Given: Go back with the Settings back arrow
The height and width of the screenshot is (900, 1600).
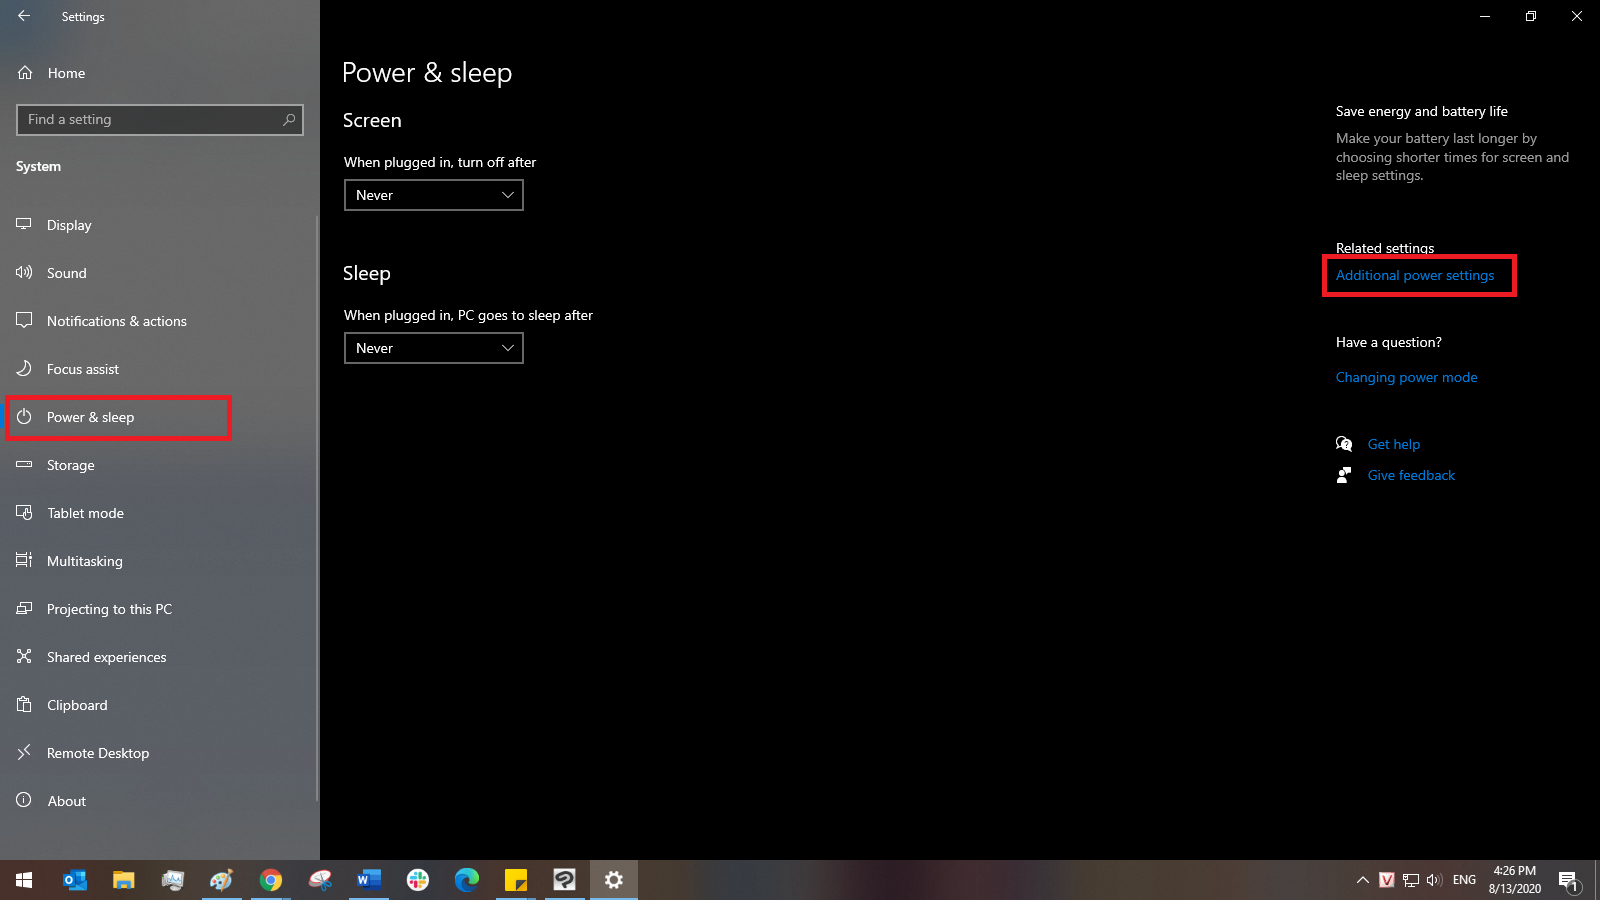Looking at the screenshot, I should [x=24, y=16].
